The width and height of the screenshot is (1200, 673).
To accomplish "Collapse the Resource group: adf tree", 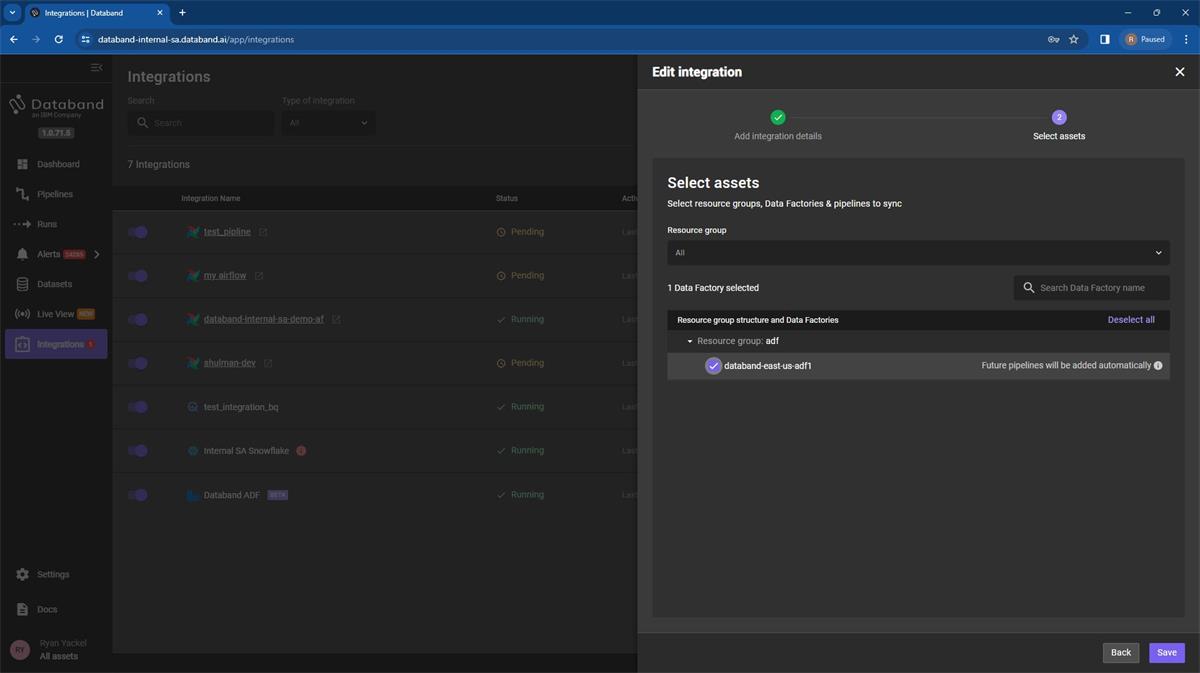I will click(x=689, y=341).
